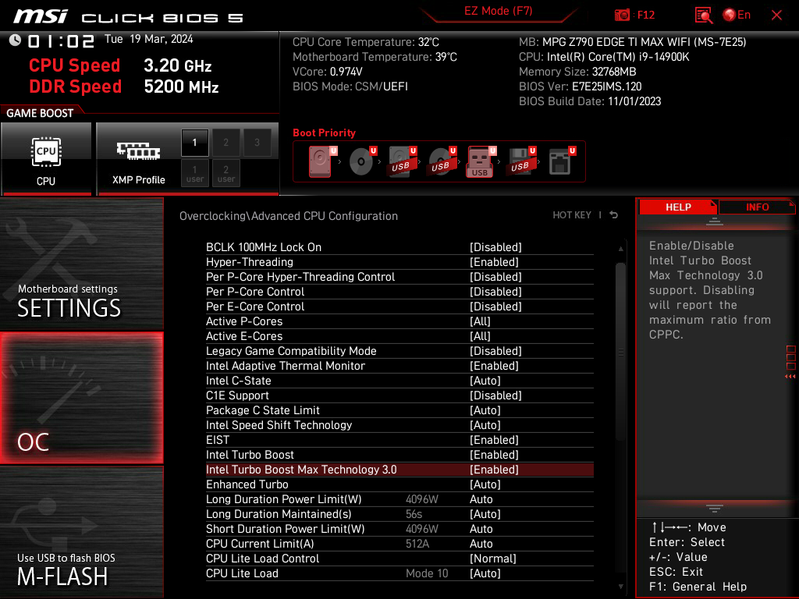Click the scroll up arrow of settings list

pos(621,249)
